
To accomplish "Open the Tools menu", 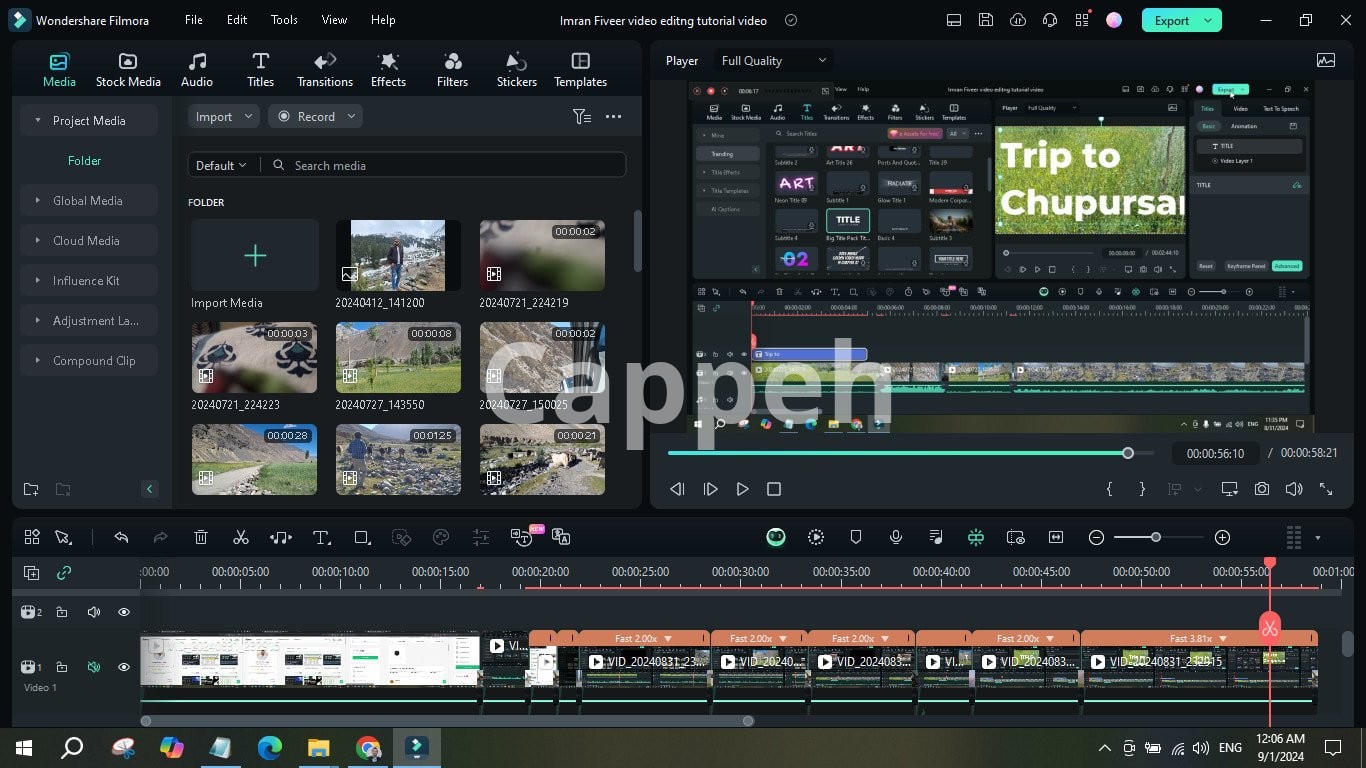I will point(284,20).
